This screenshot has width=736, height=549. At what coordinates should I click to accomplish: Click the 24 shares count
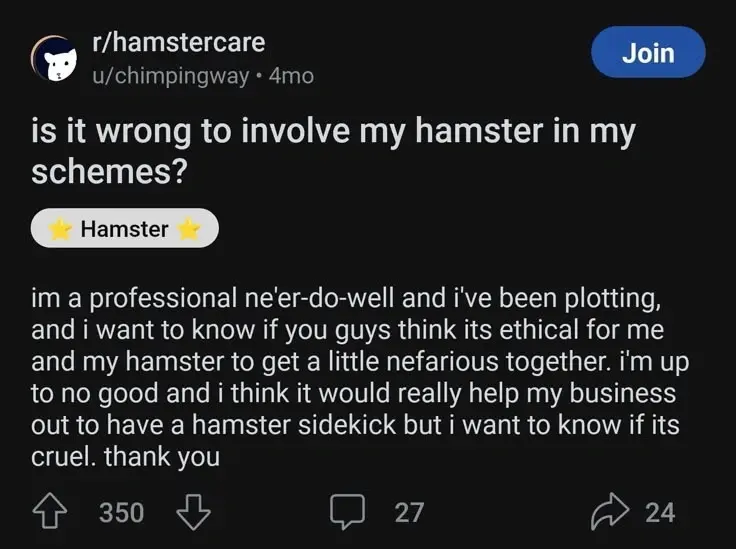(x=660, y=512)
